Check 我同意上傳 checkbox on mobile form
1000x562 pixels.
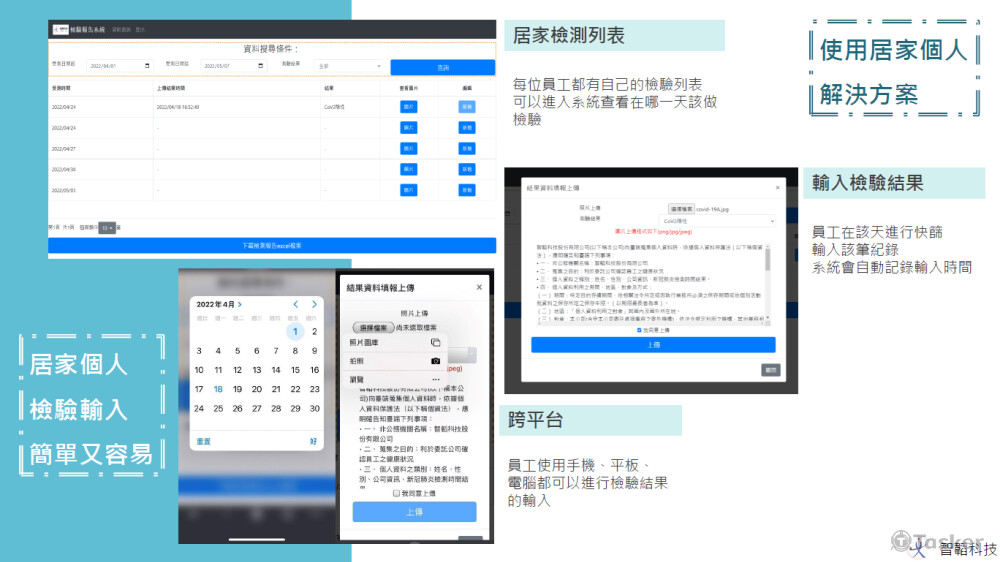[397, 493]
